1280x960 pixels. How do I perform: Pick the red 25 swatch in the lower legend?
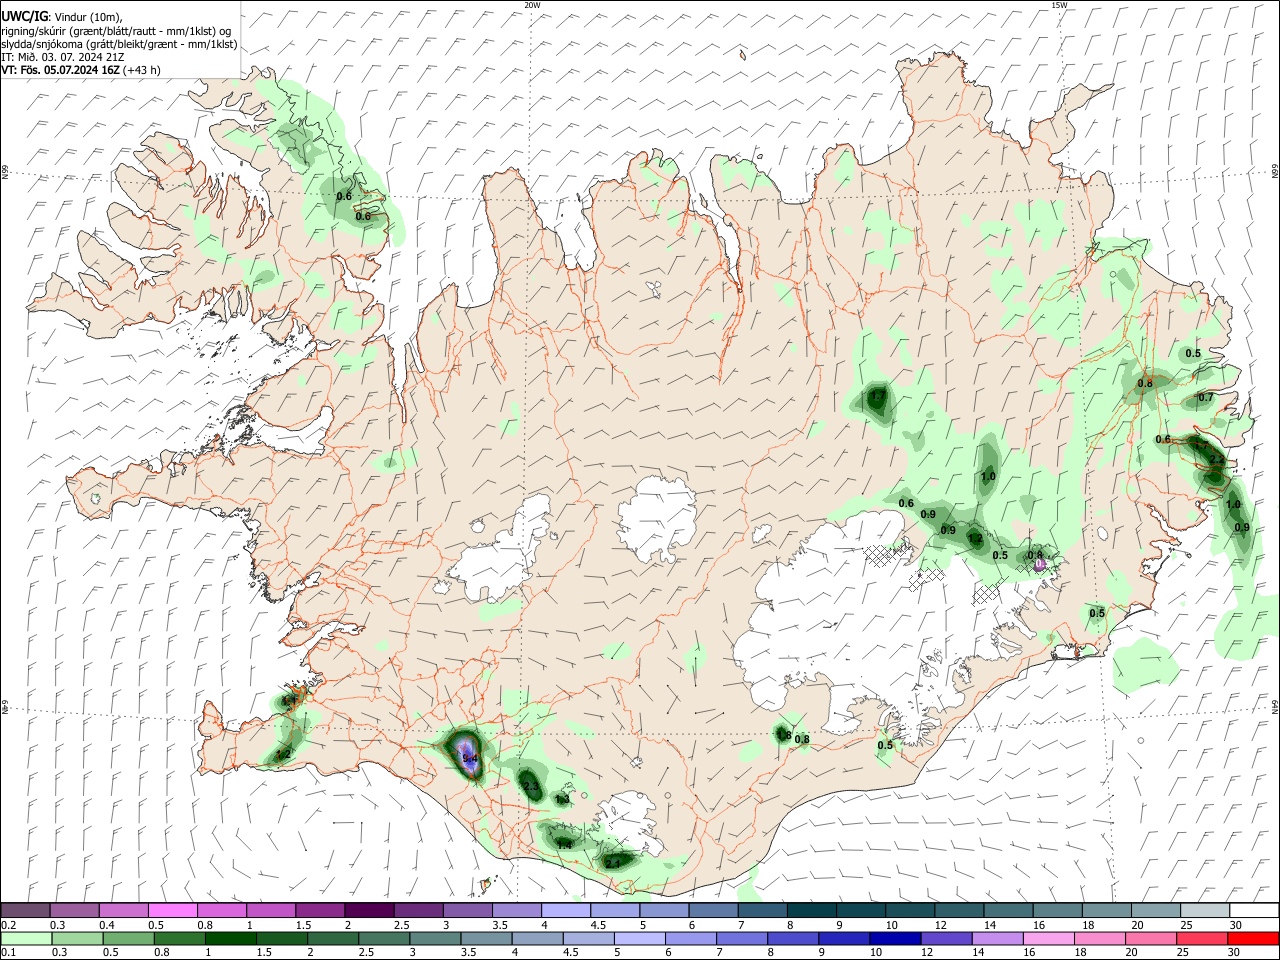(x=1201, y=938)
